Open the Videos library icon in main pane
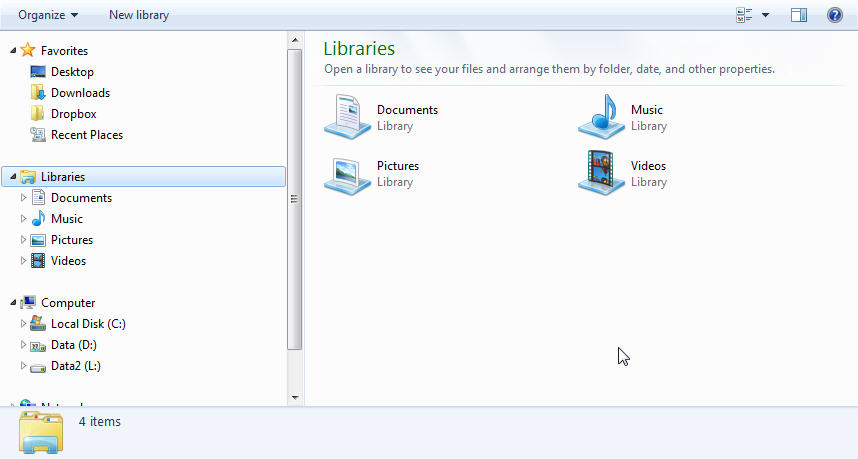Viewport: 858px width, 459px height. click(x=601, y=173)
